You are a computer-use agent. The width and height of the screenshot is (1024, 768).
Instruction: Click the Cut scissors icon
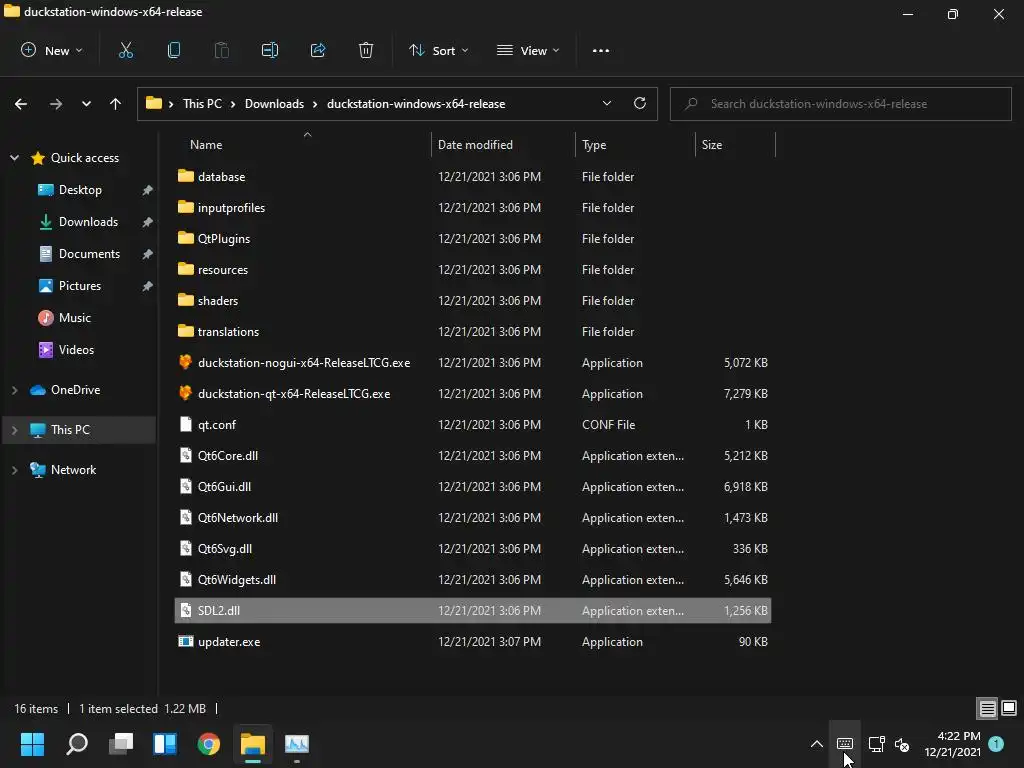(125, 50)
